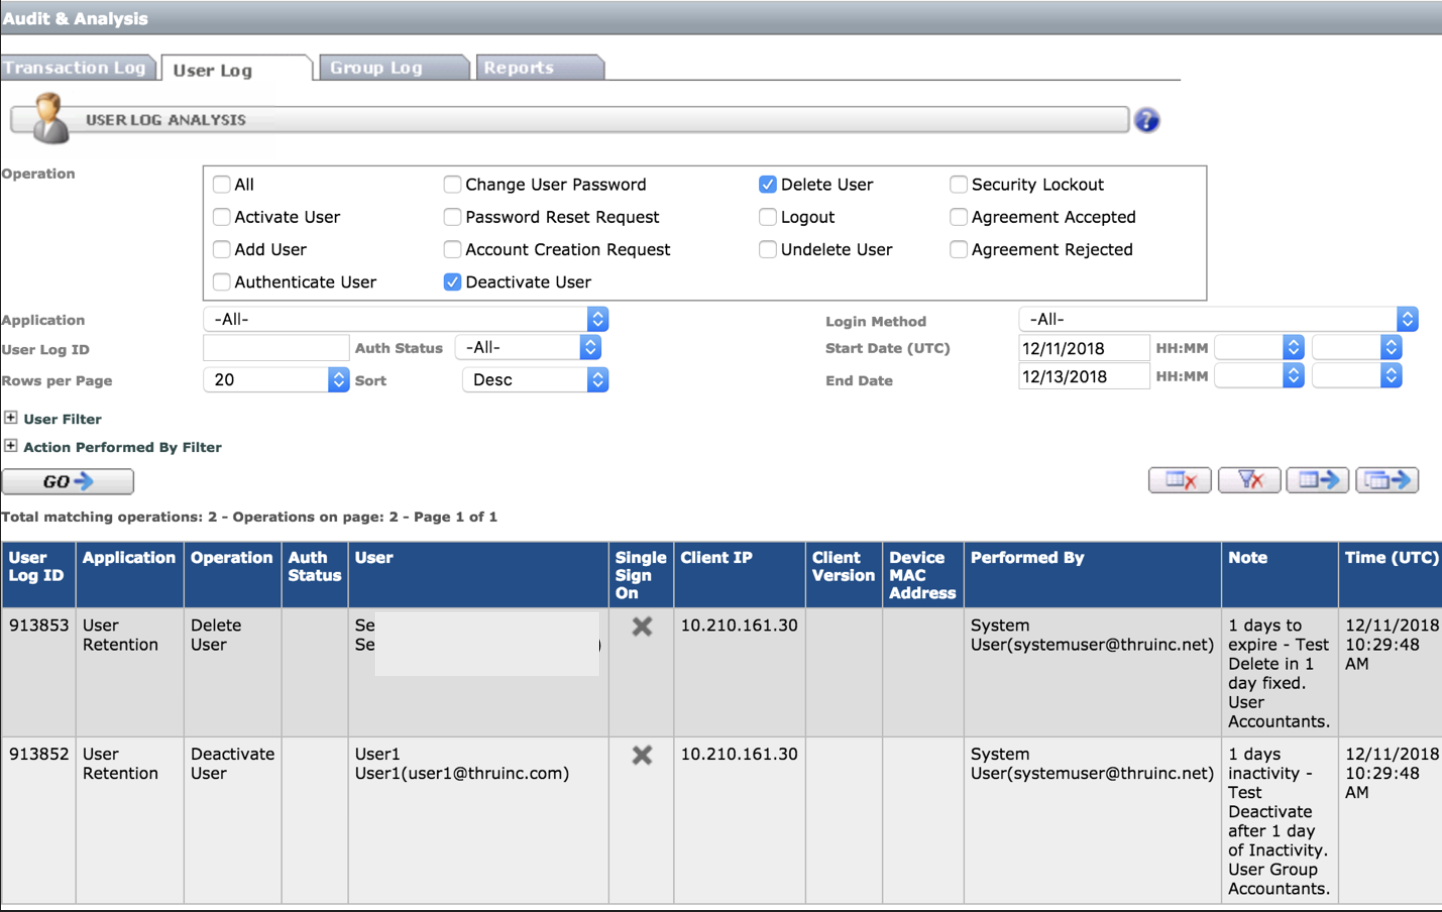
Task: Open the blue help question mark icon
Action: 1147,121
